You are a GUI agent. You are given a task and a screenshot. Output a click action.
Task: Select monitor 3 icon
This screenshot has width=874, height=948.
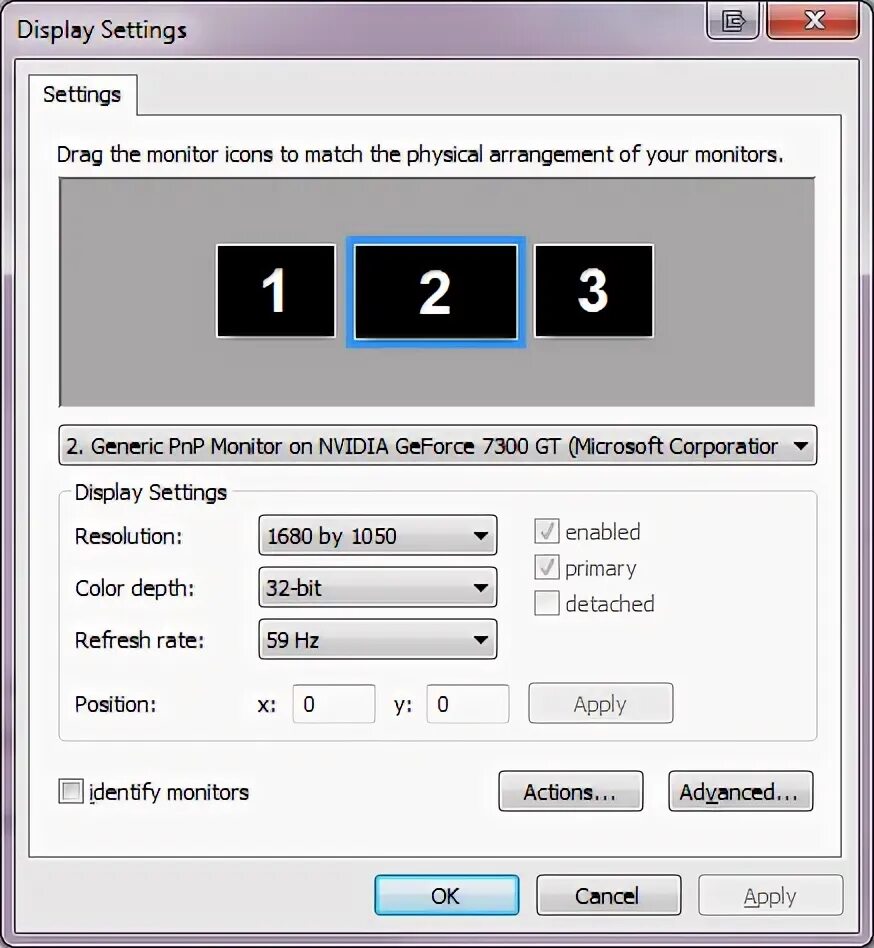(594, 291)
